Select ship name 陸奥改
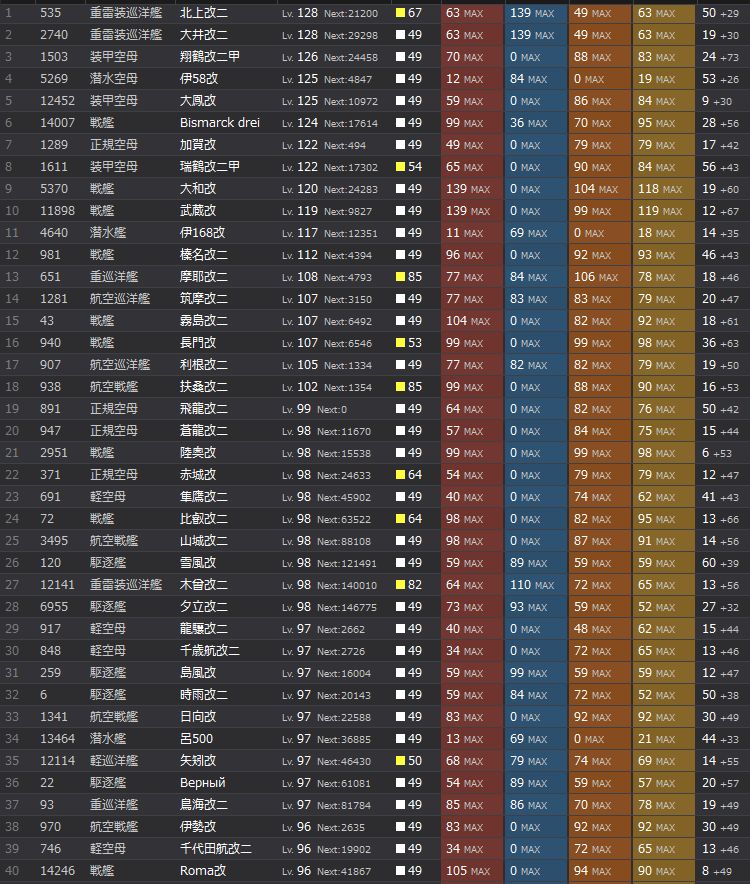Viewport: 750px width, 884px height. (x=198, y=453)
